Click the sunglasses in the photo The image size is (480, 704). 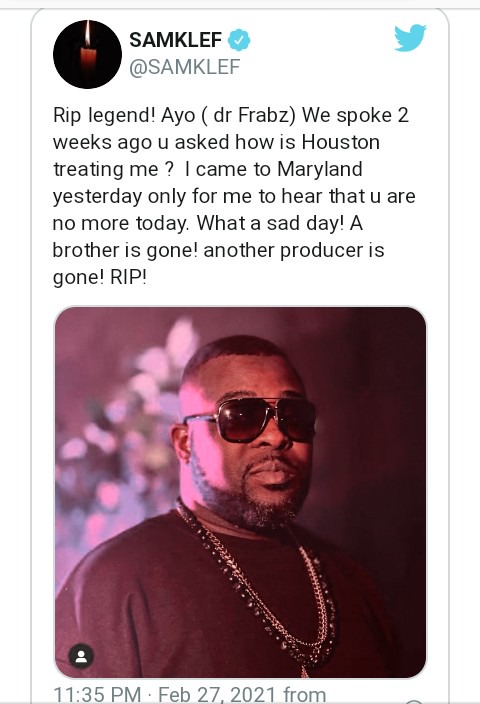point(251,419)
